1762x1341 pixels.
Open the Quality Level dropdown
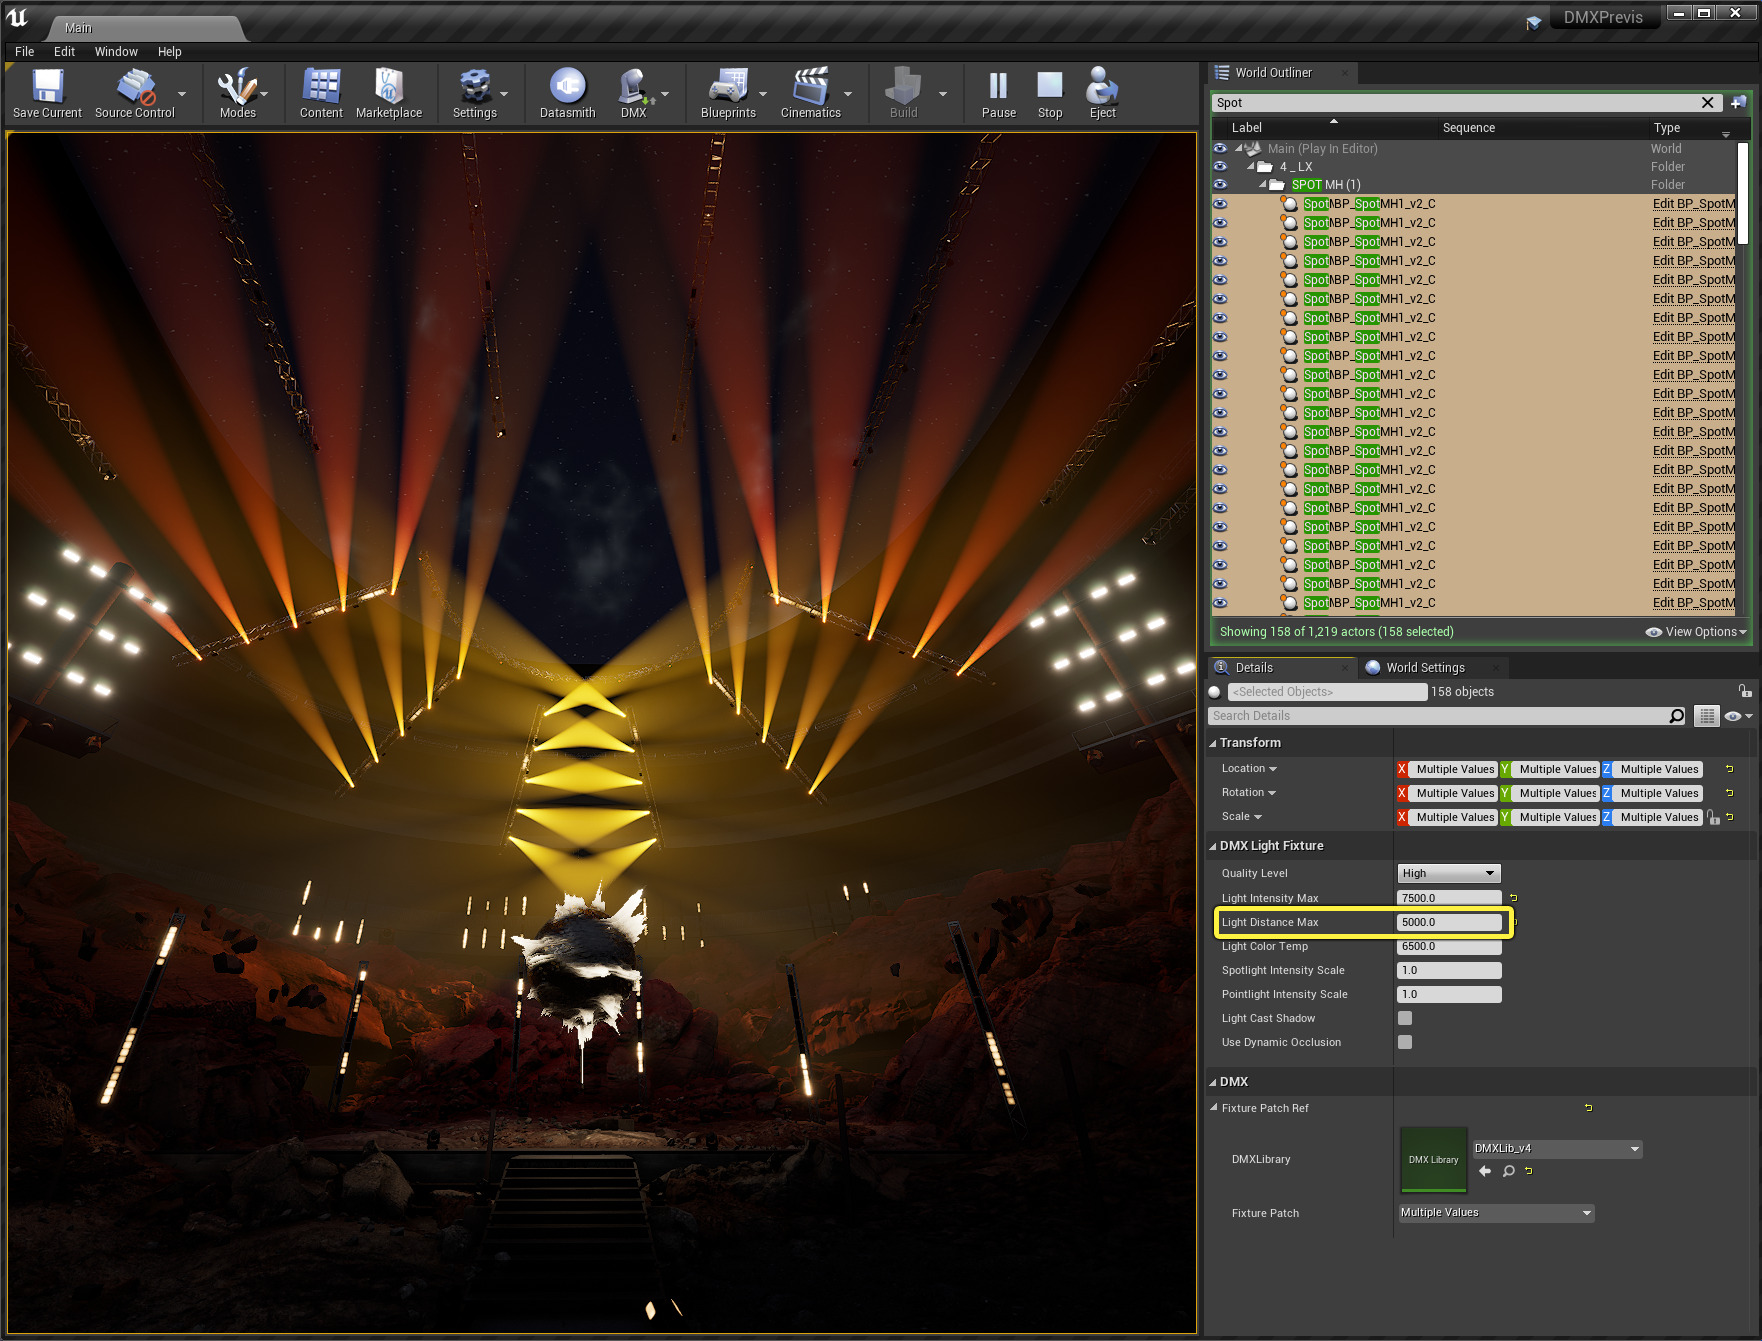point(1448,873)
